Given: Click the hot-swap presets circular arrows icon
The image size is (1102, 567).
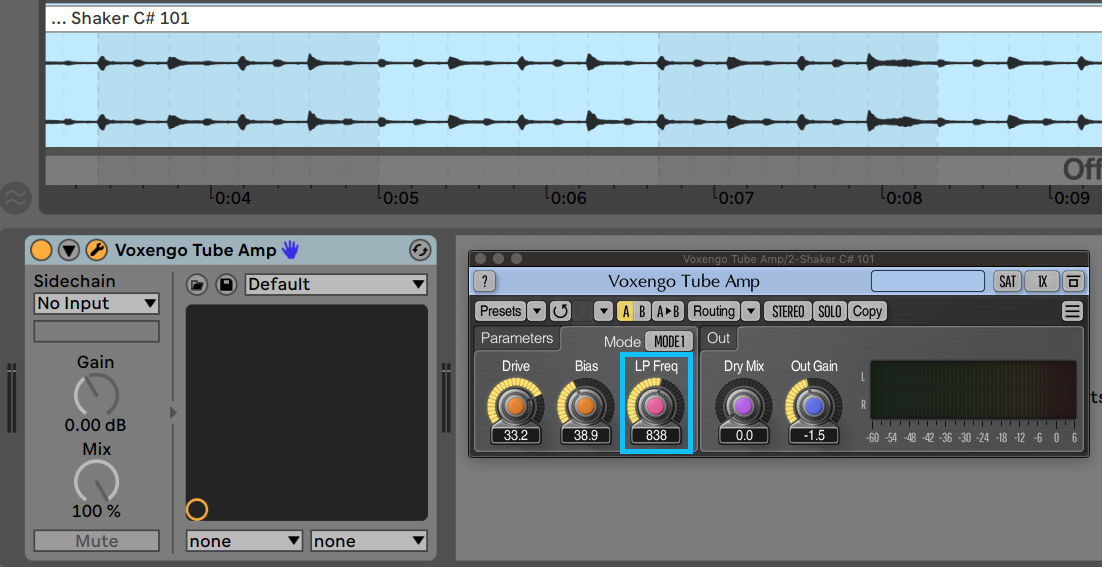Looking at the screenshot, I should 420,250.
